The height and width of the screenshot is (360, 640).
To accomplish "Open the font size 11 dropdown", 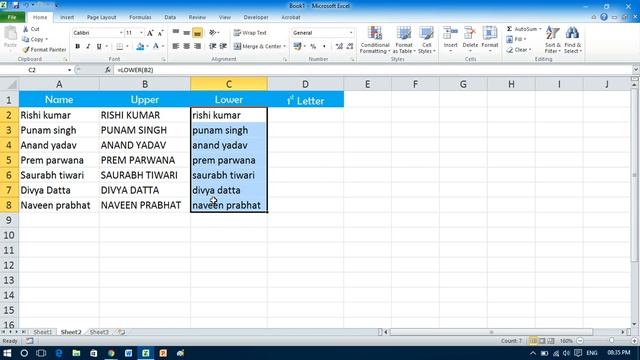I will [141, 33].
